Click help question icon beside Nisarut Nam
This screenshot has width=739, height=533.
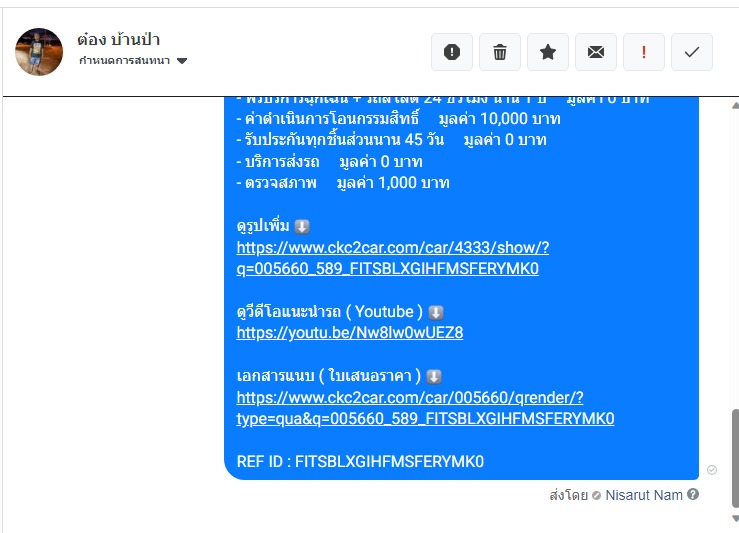click(x=693, y=494)
